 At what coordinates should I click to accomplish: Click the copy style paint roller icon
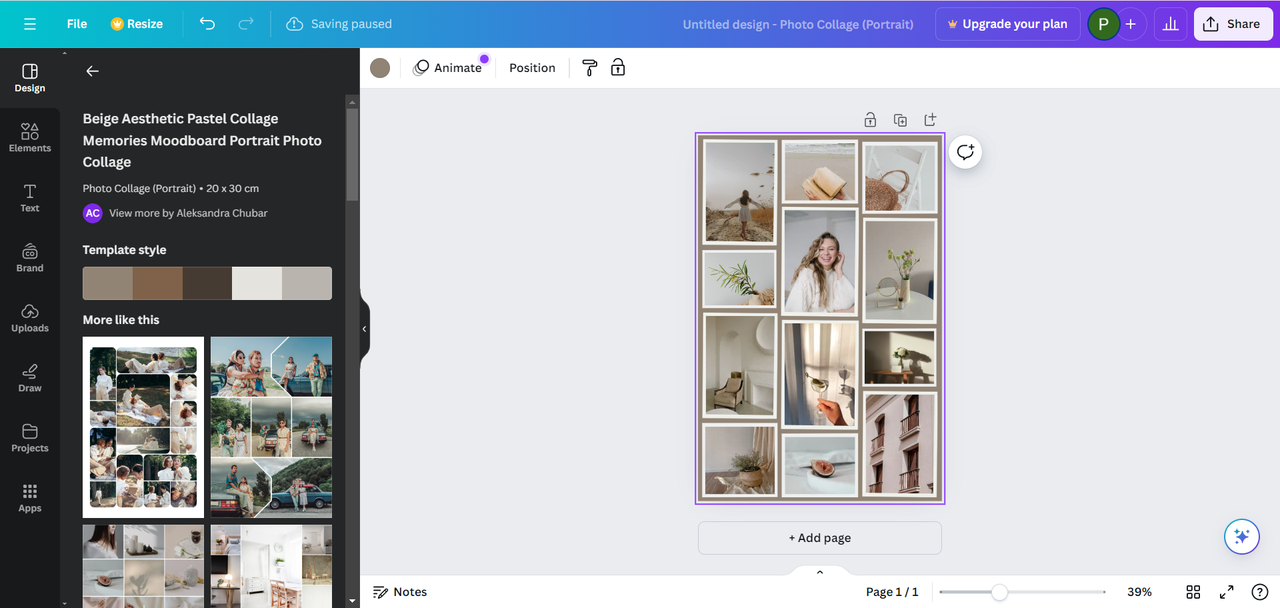590,68
